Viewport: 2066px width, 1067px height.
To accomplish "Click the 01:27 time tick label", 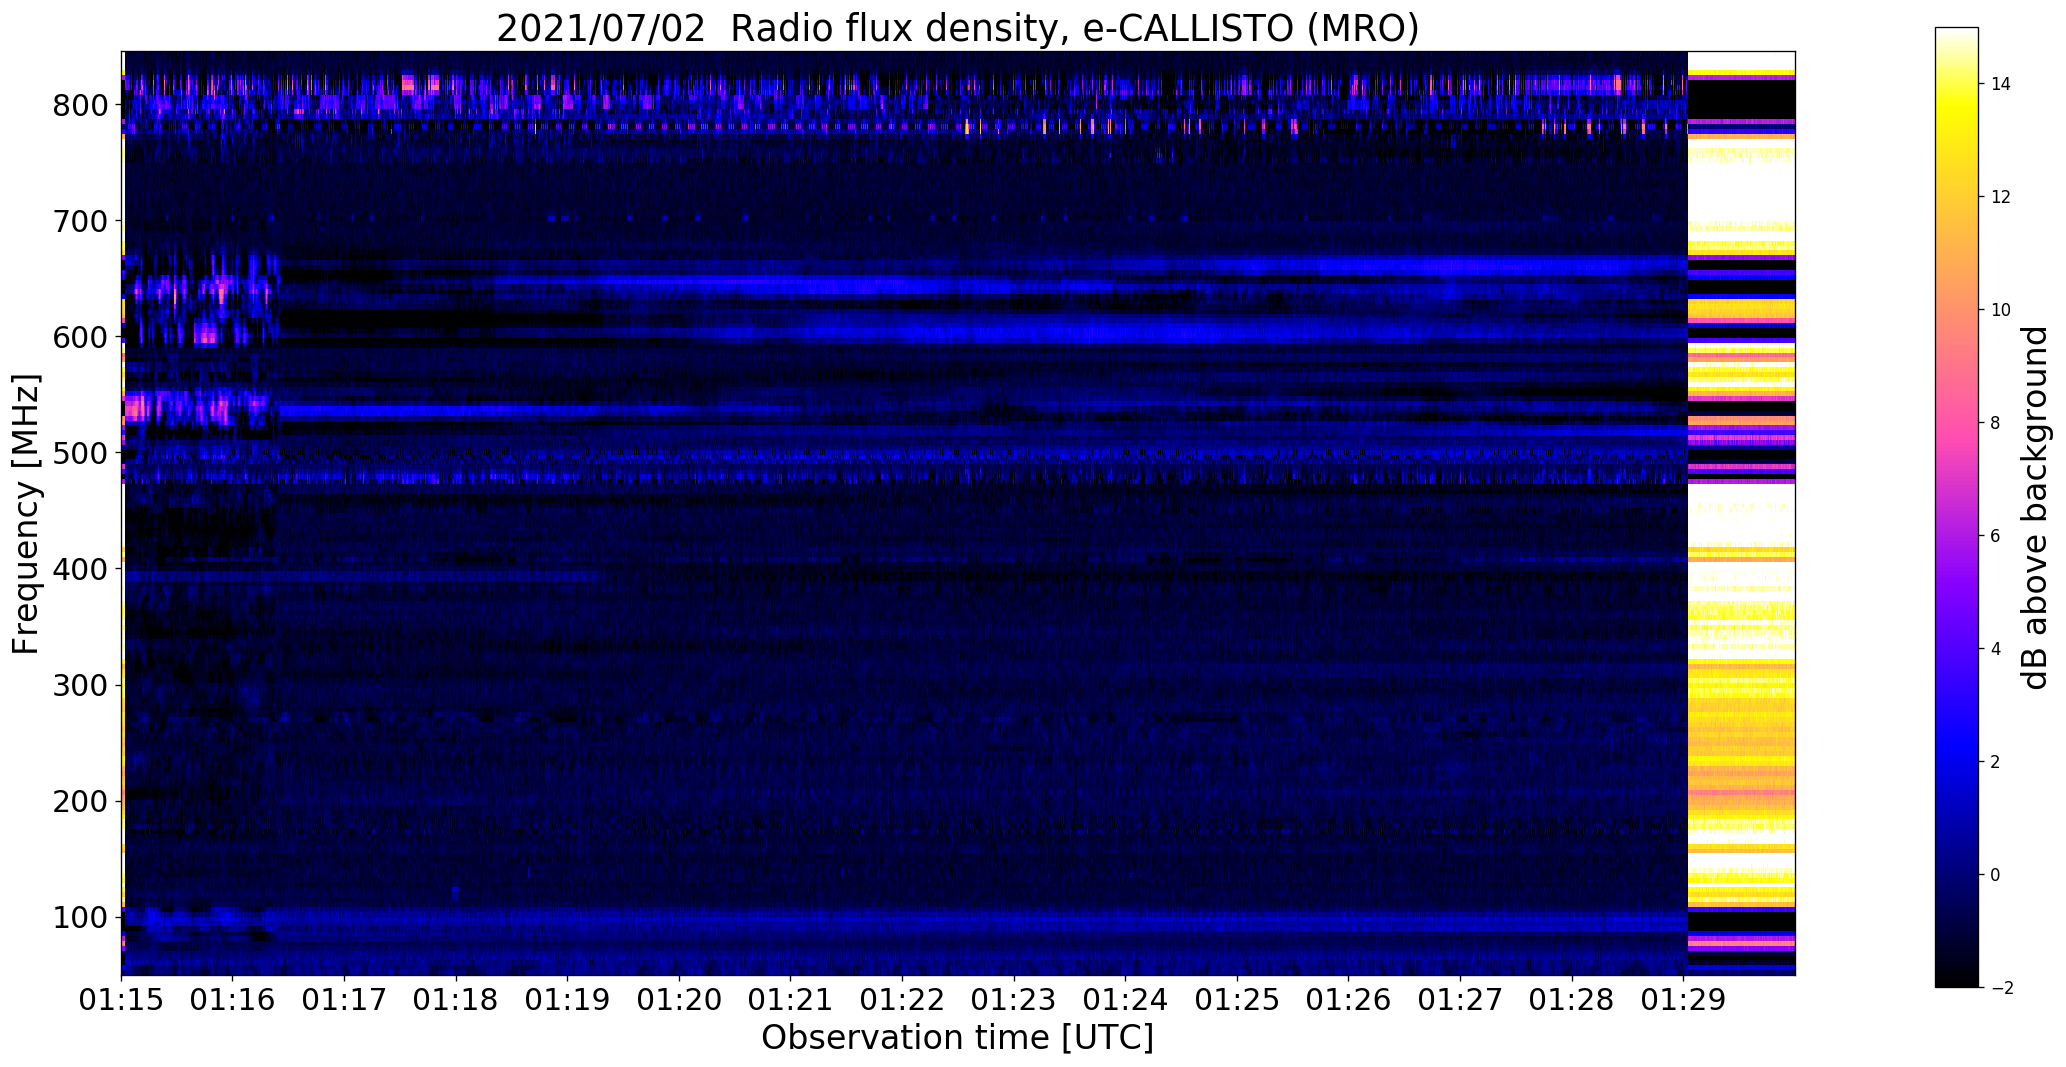I will 1460,1000.
